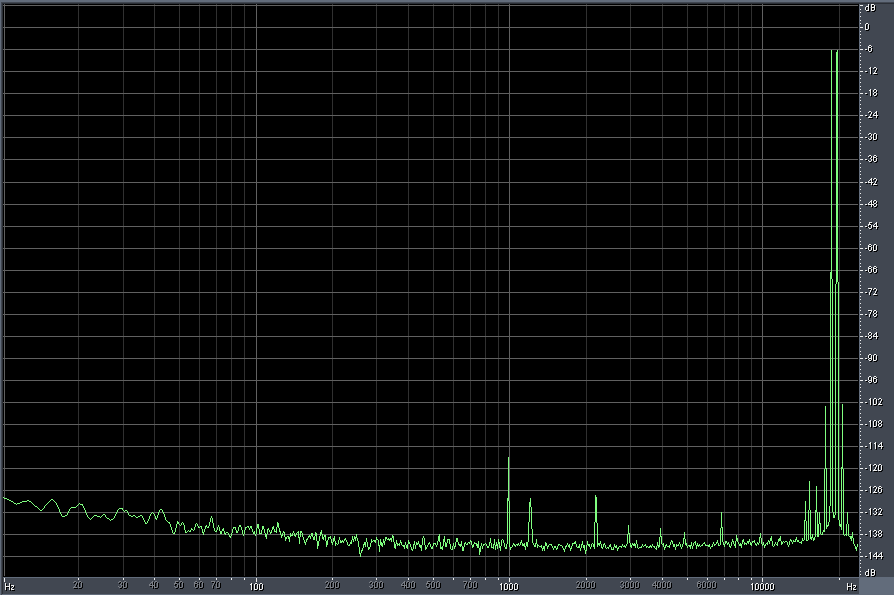Click the 50 Hz axis label

(x=178, y=584)
